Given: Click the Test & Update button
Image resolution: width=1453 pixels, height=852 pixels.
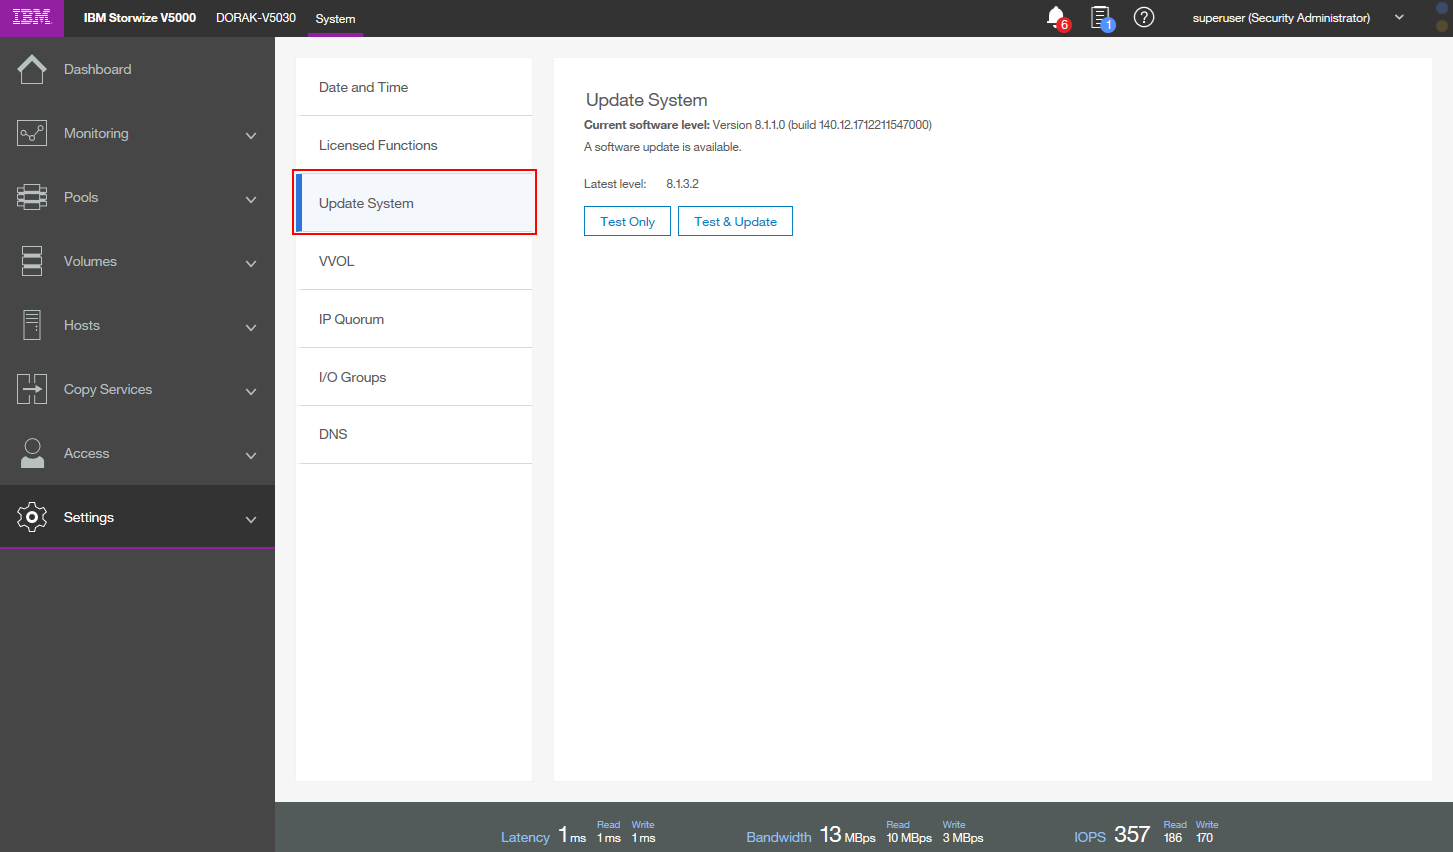Looking at the screenshot, I should (x=735, y=221).
